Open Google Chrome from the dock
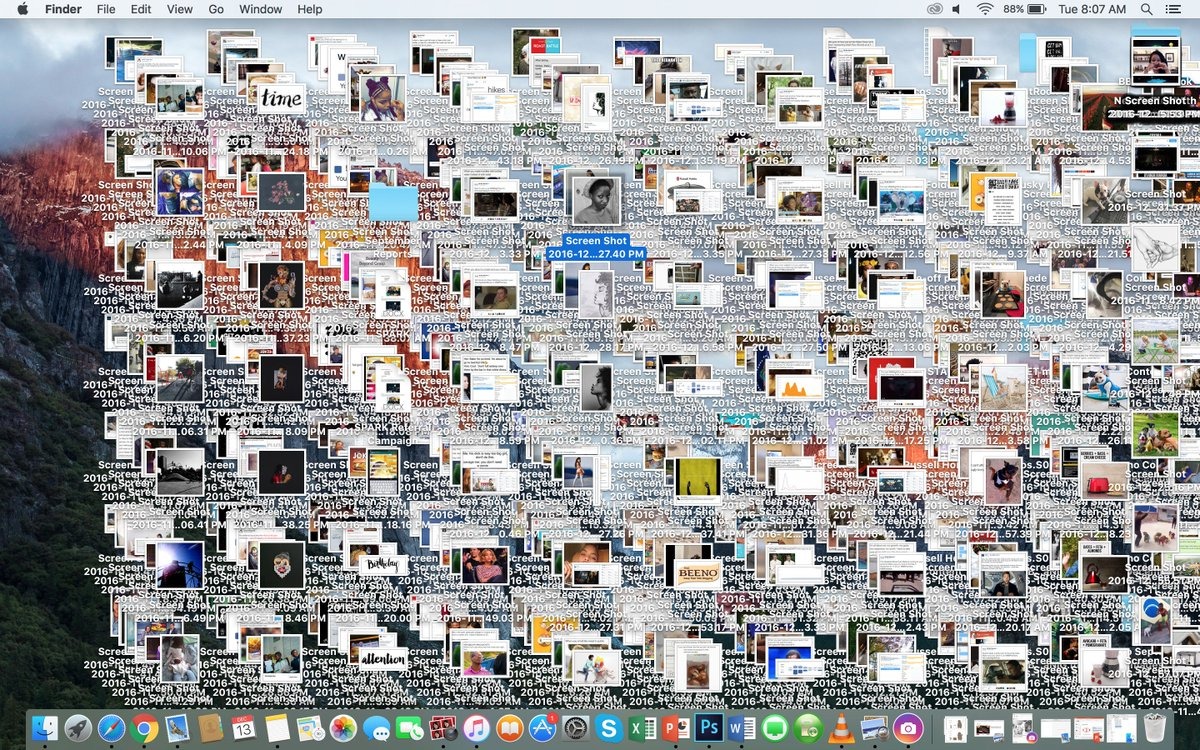 (x=144, y=729)
